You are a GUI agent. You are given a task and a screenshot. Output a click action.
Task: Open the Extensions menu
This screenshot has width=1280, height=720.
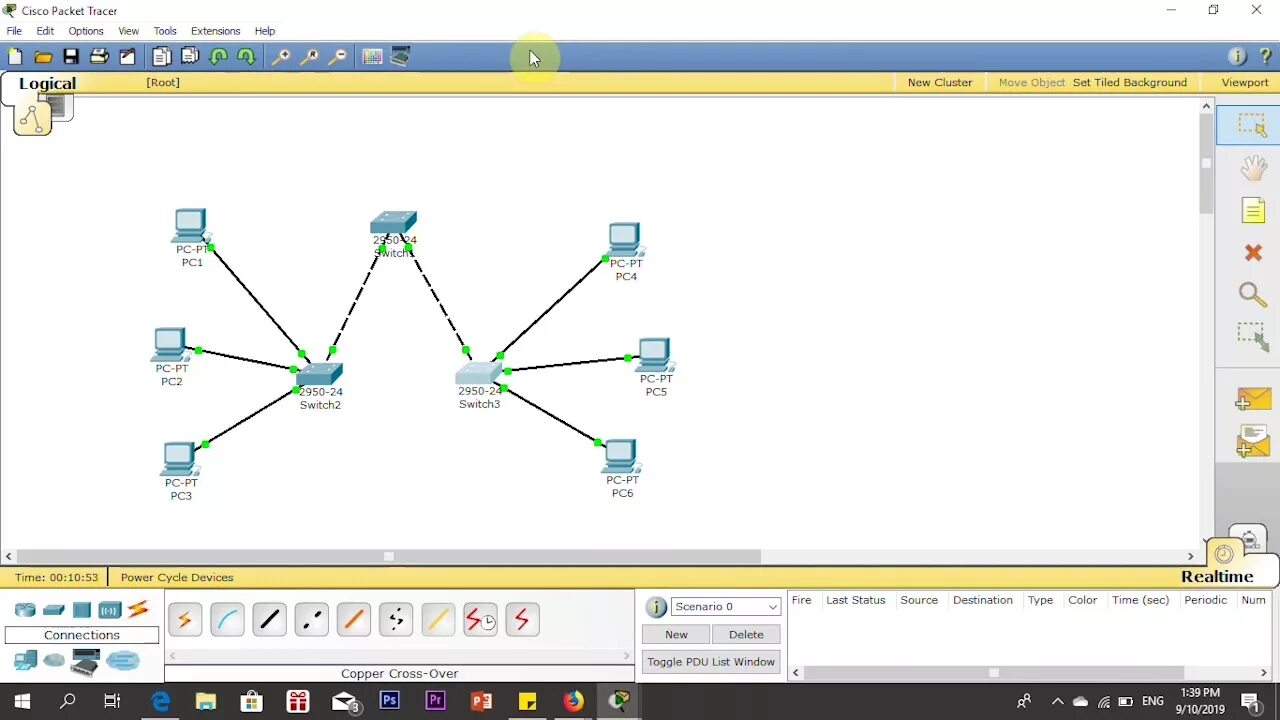click(x=215, y=31)
